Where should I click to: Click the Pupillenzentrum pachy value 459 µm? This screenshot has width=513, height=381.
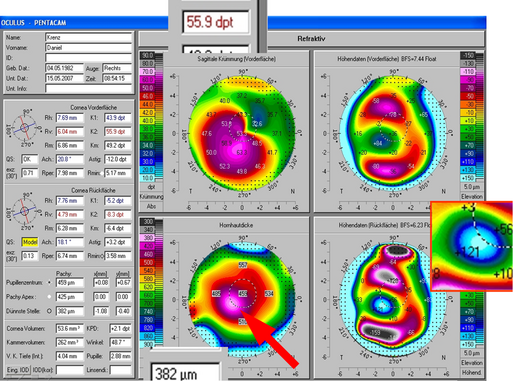70,283
